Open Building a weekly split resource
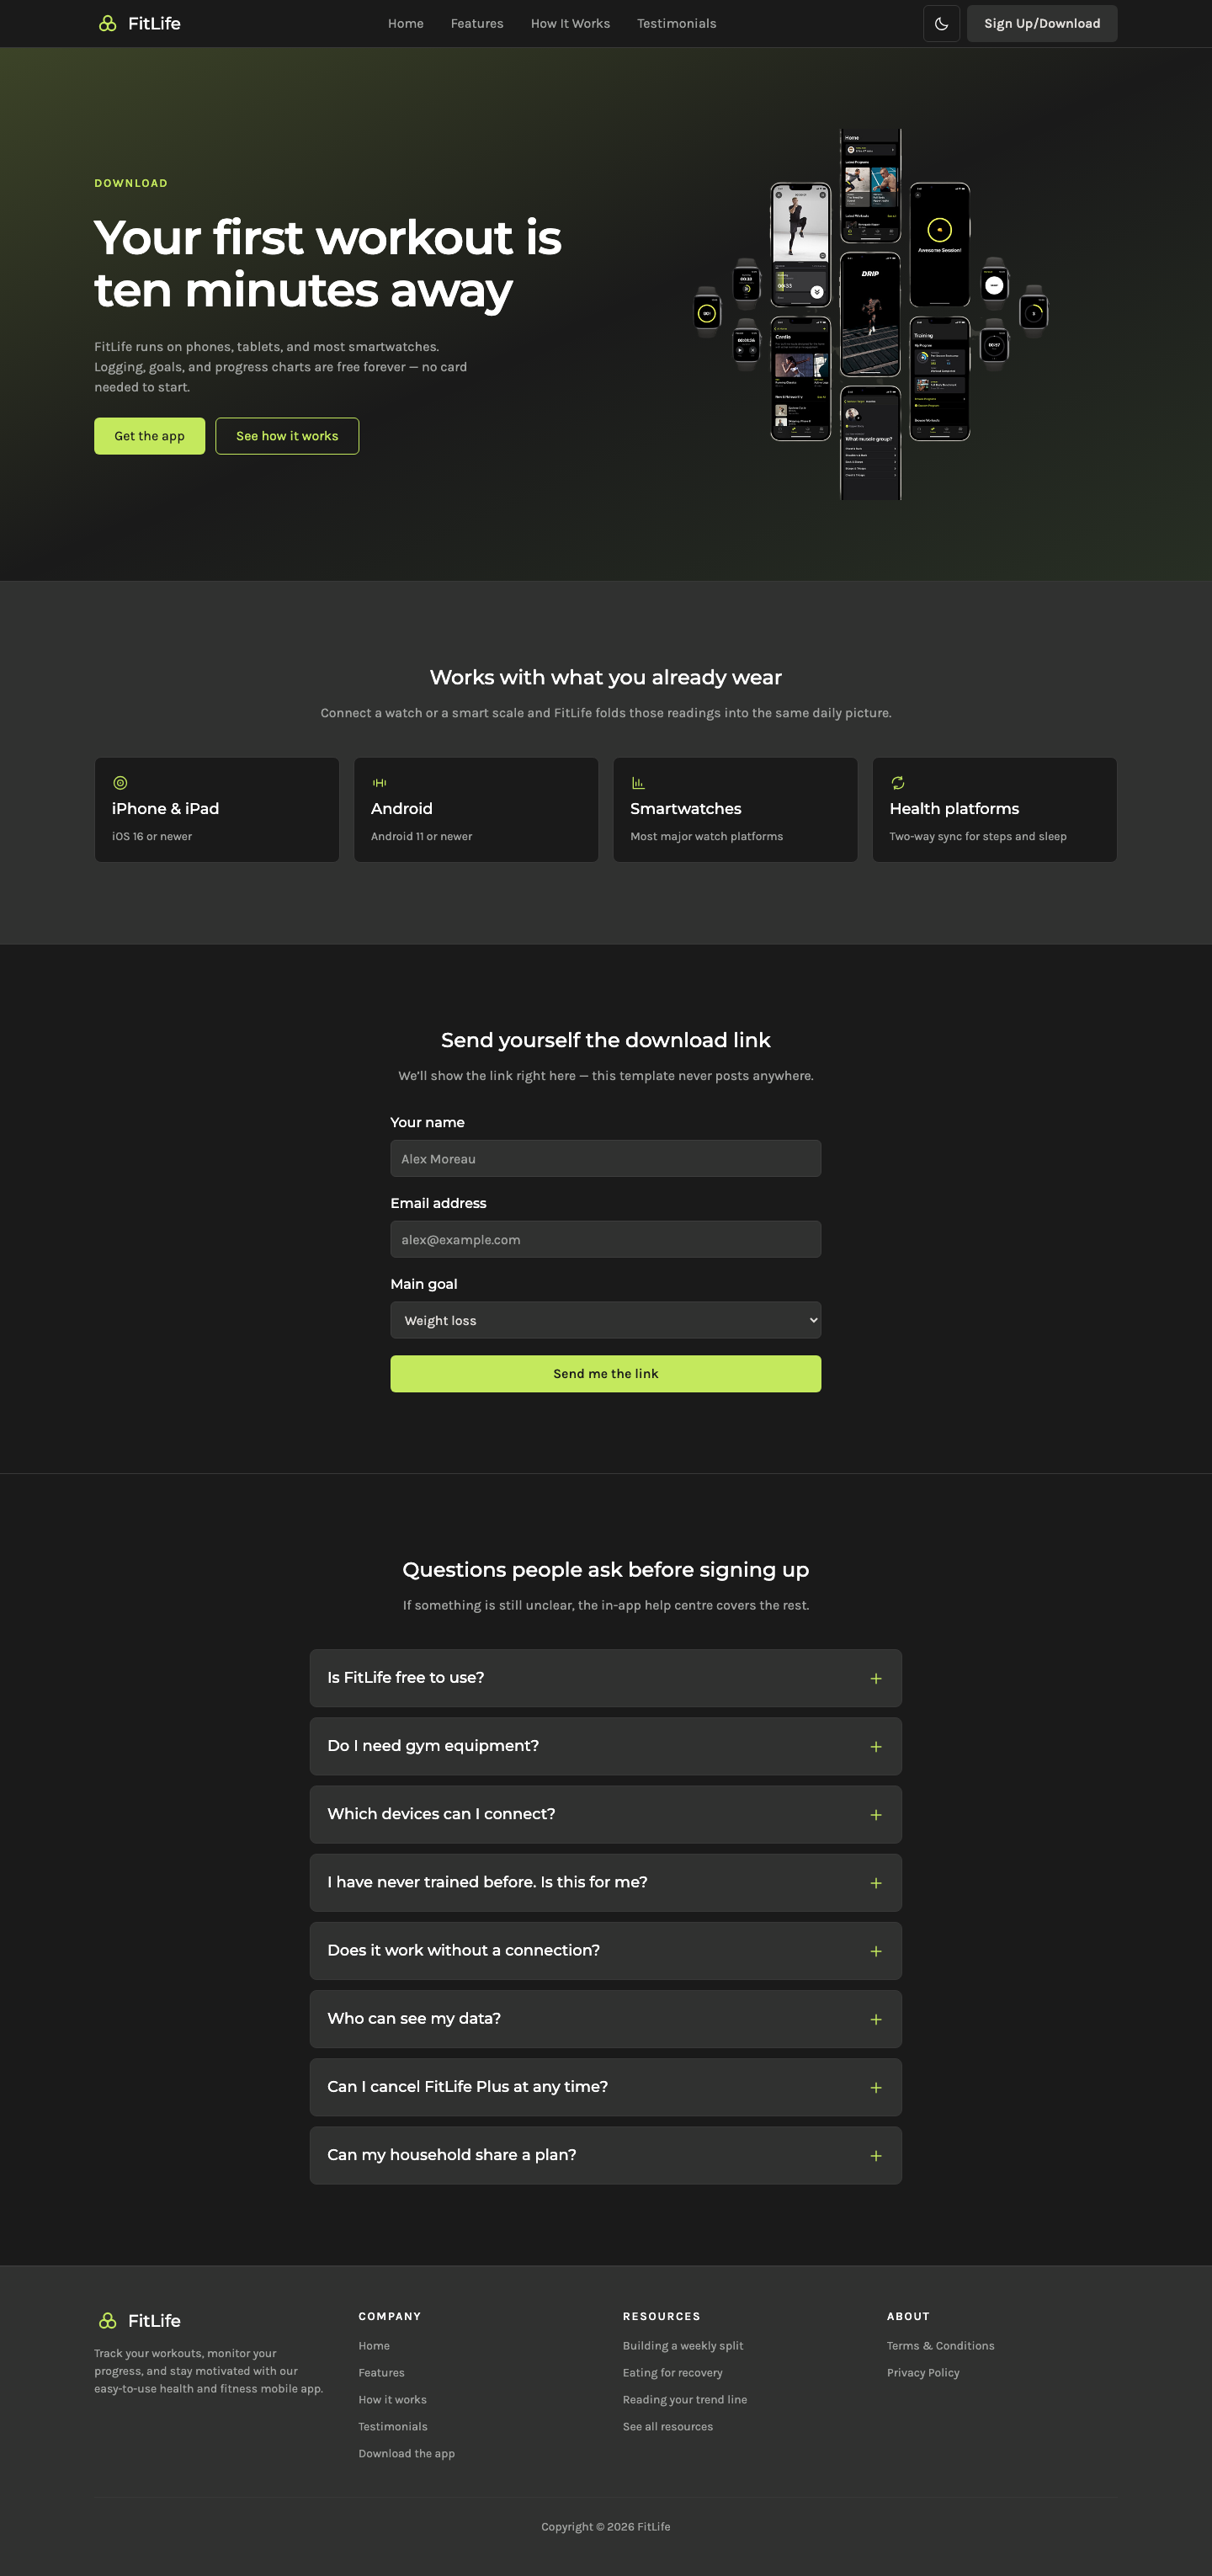Viewport: 1212px width, 2576px height. click(x=683, y=2346)
